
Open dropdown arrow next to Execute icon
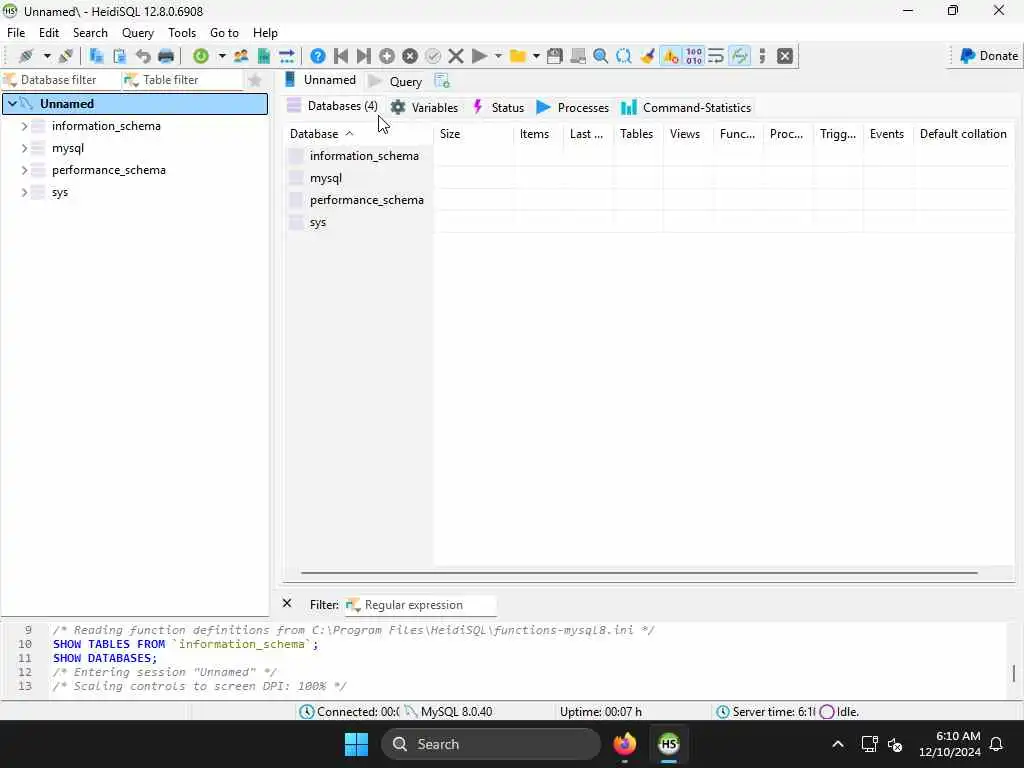[498, 56]
